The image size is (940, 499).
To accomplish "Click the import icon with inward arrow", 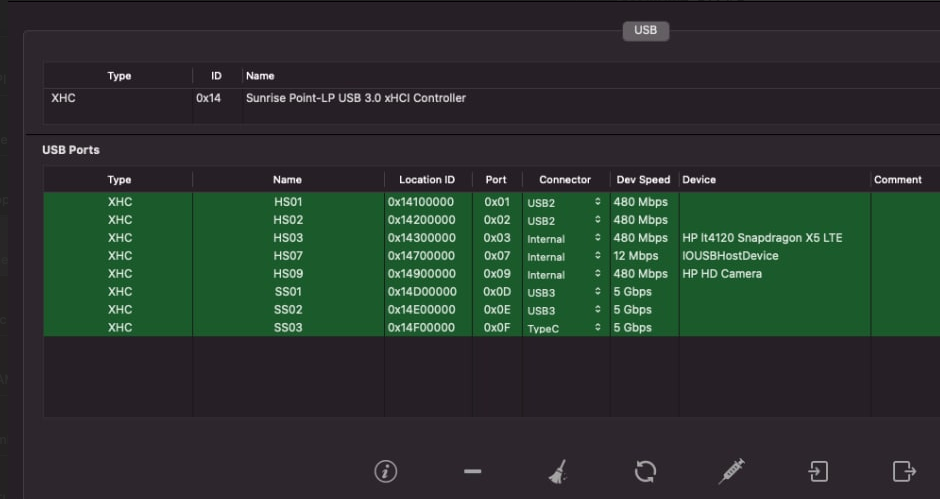I will 818,471.
